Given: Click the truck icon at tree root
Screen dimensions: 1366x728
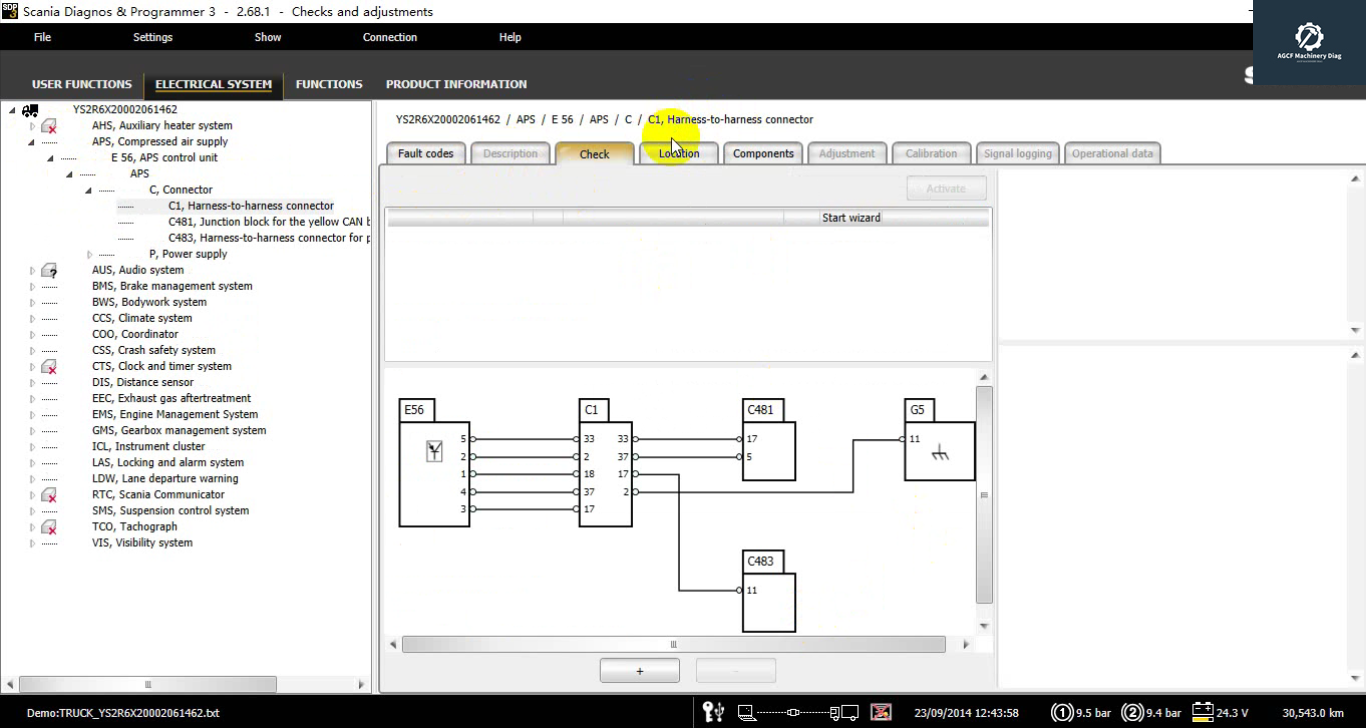Looking at the screenshot, I should pos(30,110).
